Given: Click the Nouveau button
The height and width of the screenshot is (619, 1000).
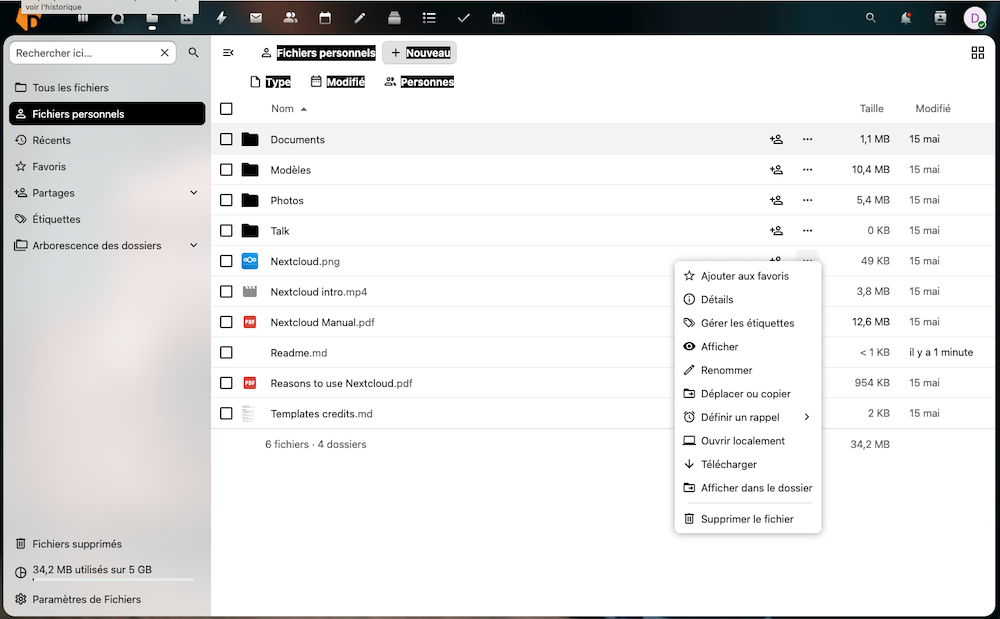Looking at the screenshot, I should (x=419, y=53).
